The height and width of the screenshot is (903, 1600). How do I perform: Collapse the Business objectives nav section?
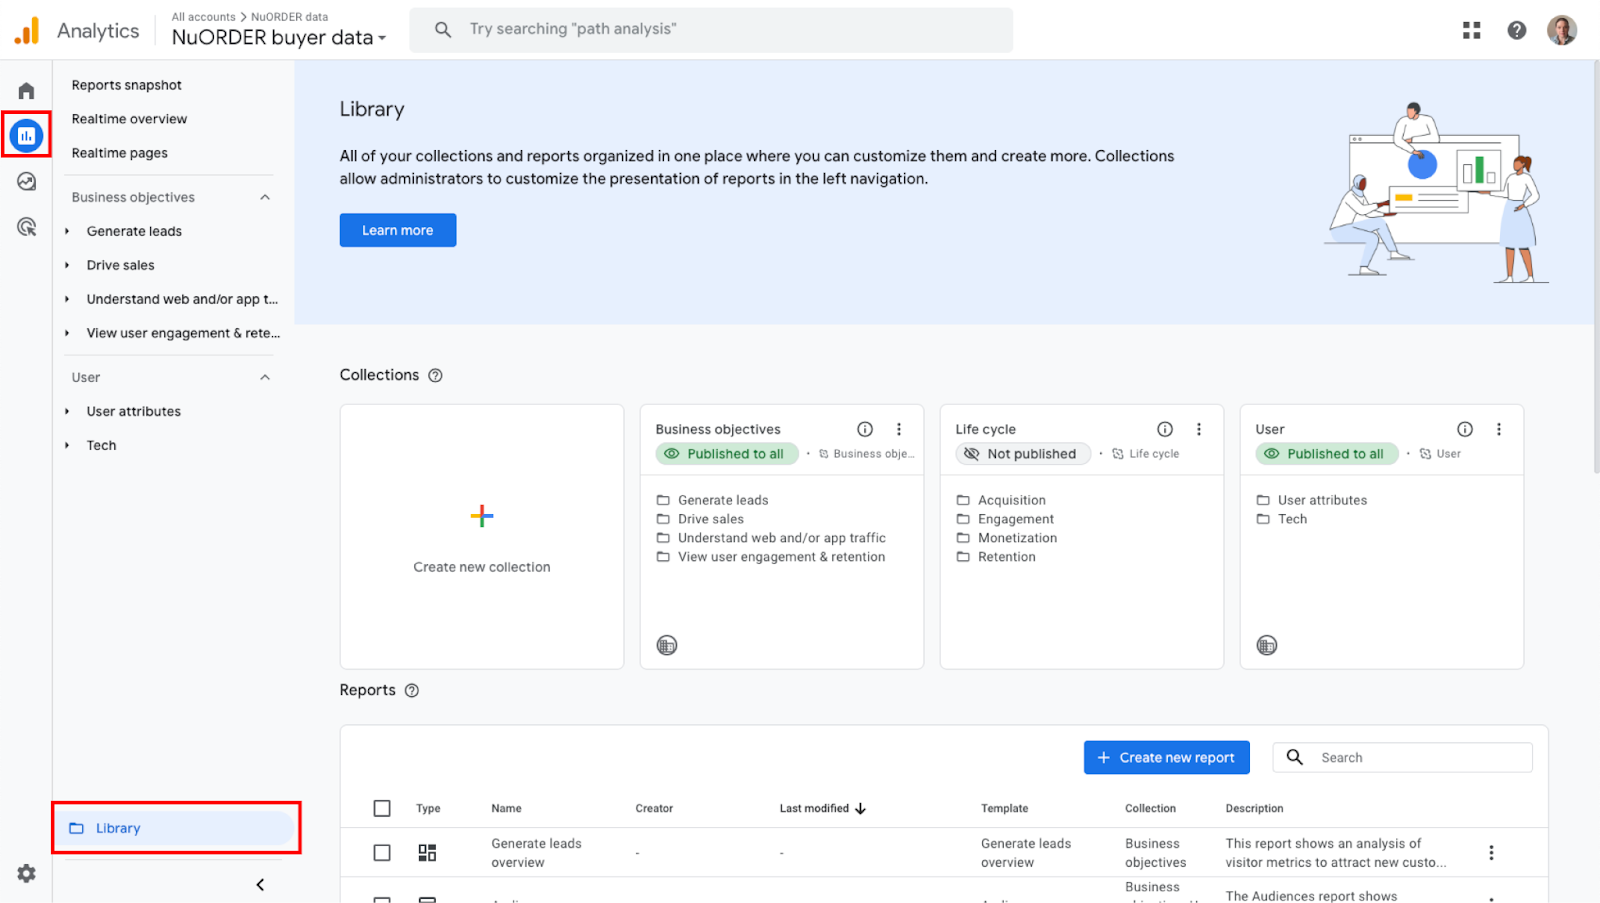[265, 197]
